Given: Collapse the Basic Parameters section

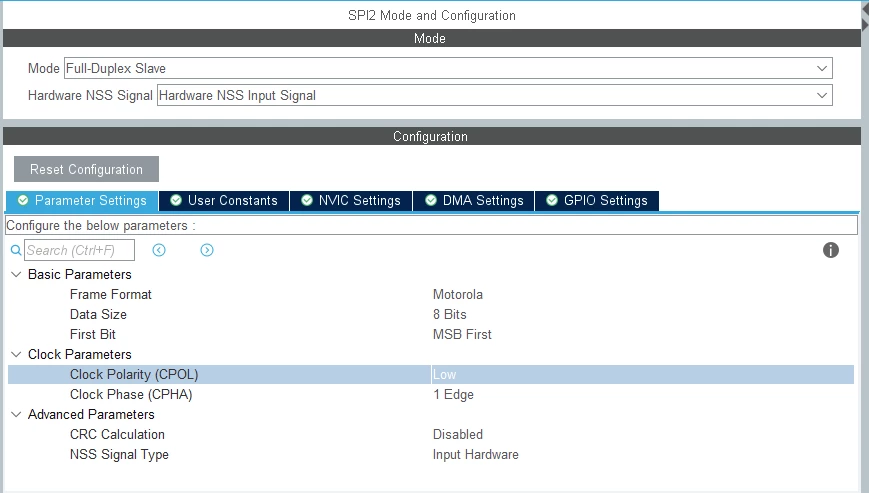Looking at the screenshot, I should point(17,274).
